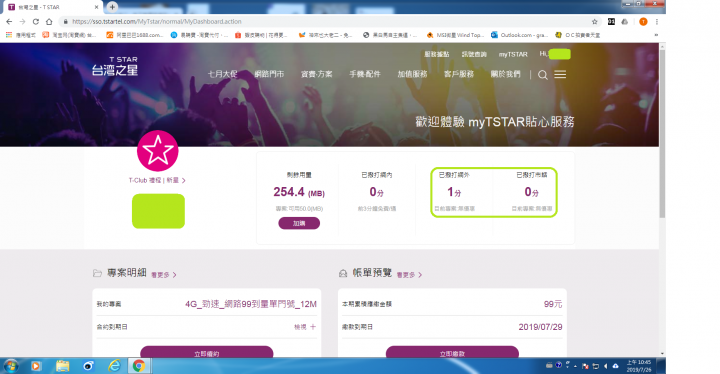720x374 pixels.
Task: Go back to the previous page
Action: 9,22
